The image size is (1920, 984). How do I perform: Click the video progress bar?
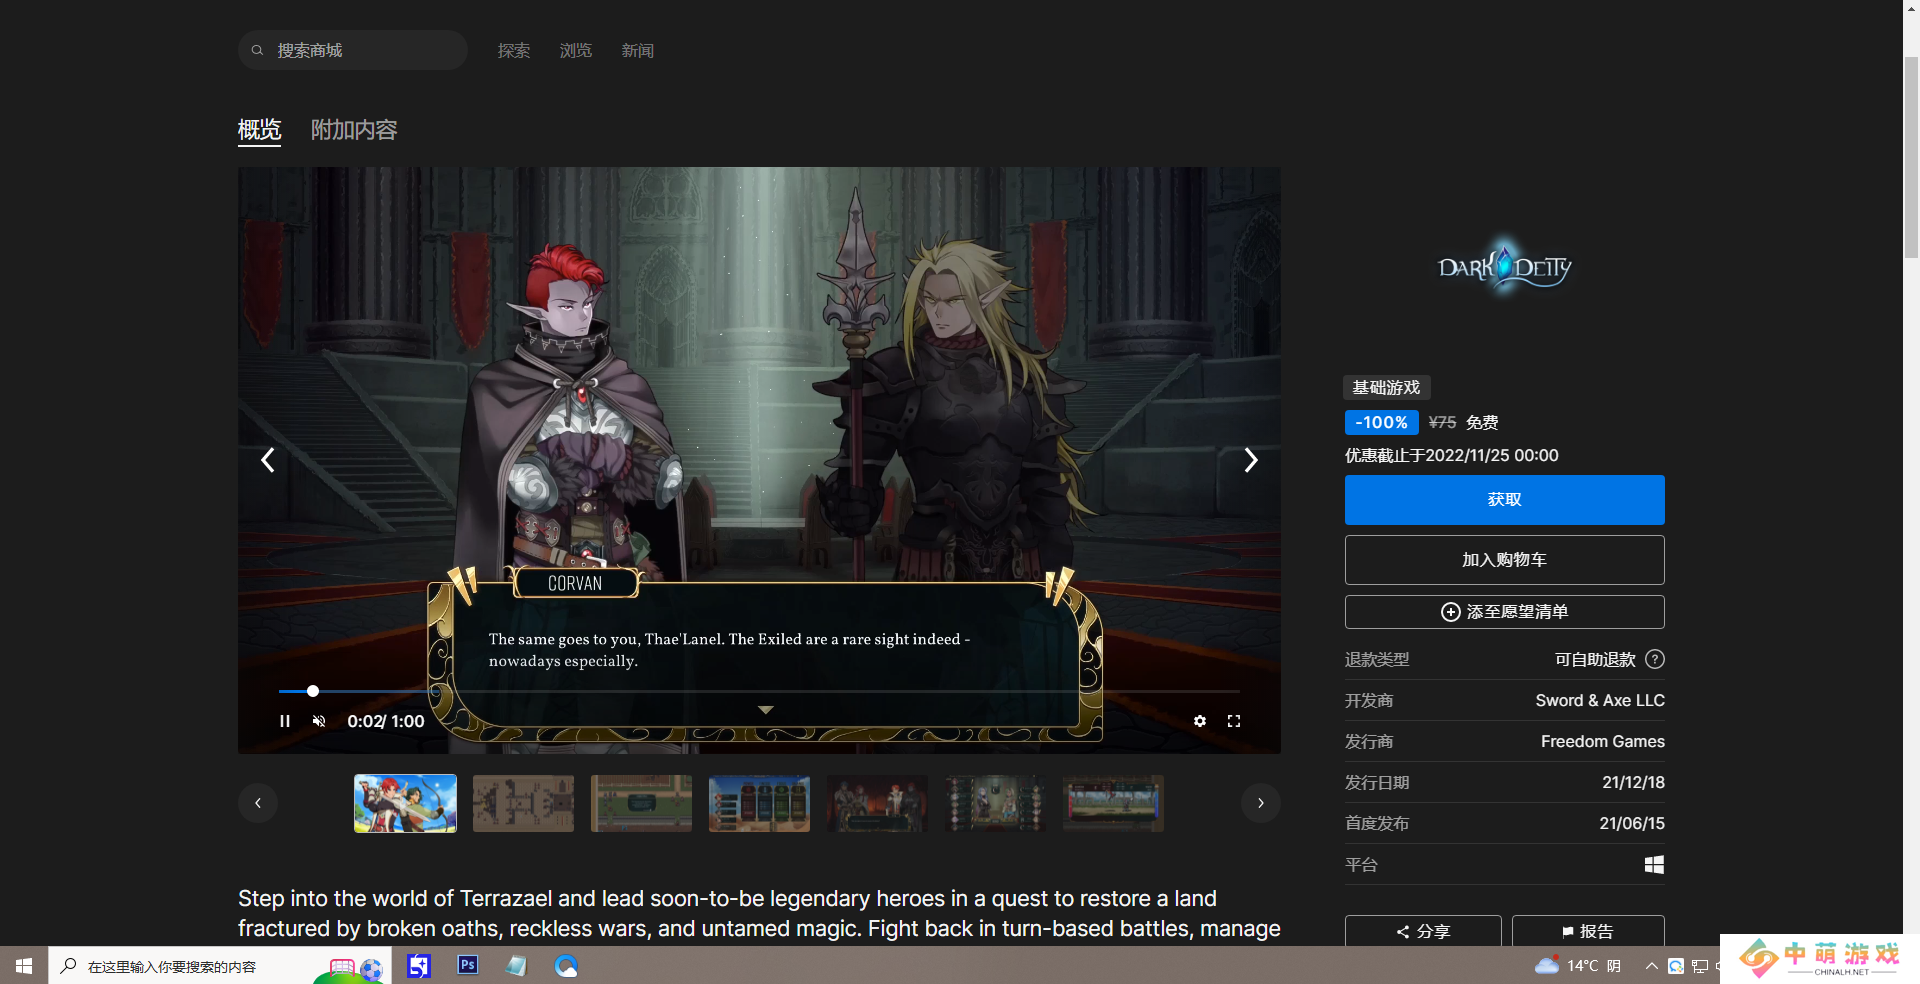coord(759,691)
